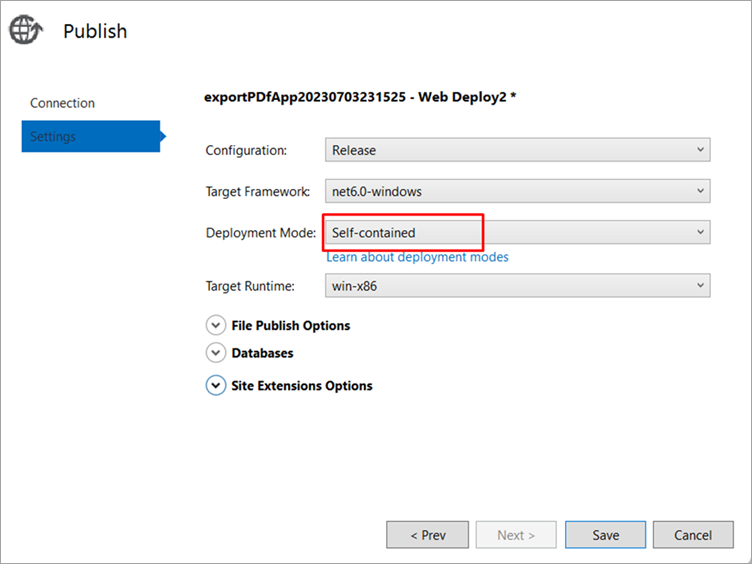
Task: Click the Deployment Mode dropdown arrow
Action: [700, 232]
